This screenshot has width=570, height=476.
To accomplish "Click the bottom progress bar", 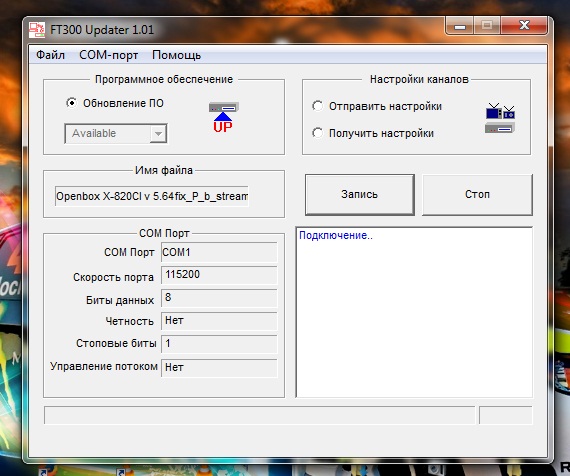I will click(260, 415).
